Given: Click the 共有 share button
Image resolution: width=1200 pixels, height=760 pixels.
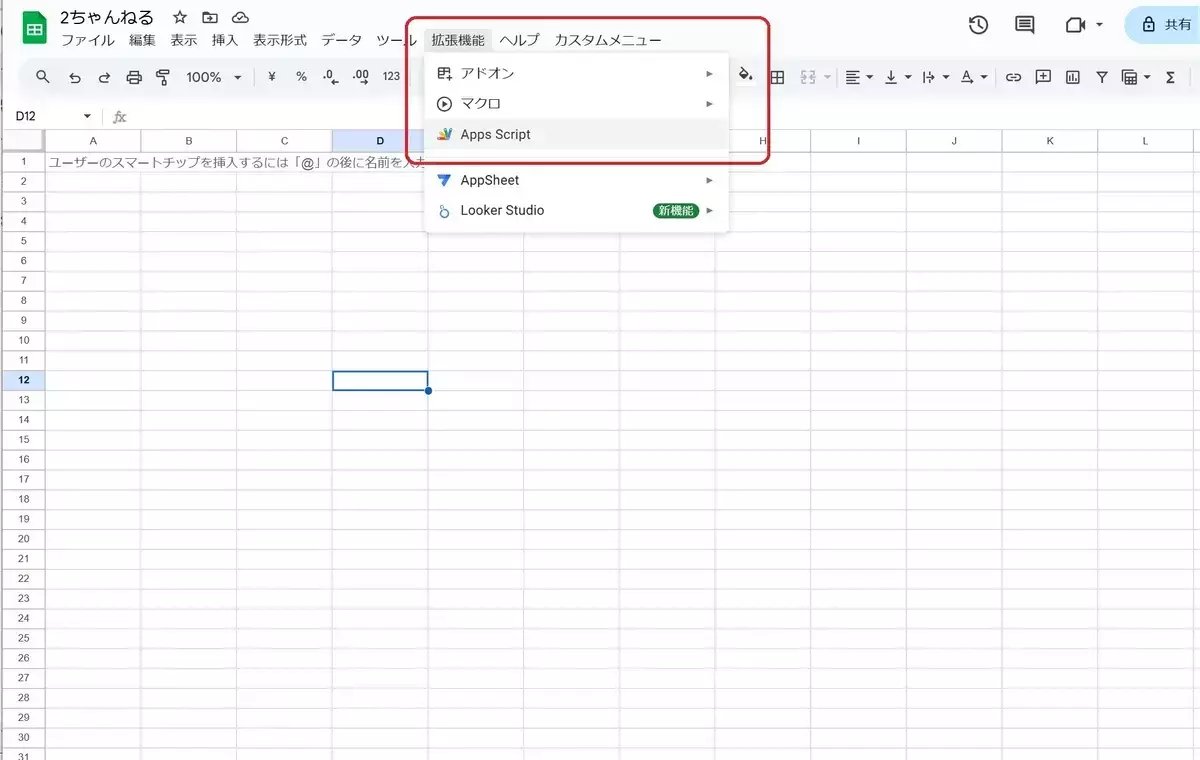Looking at the screenshot, I should pyautogui.click(x=1164, y=25).
